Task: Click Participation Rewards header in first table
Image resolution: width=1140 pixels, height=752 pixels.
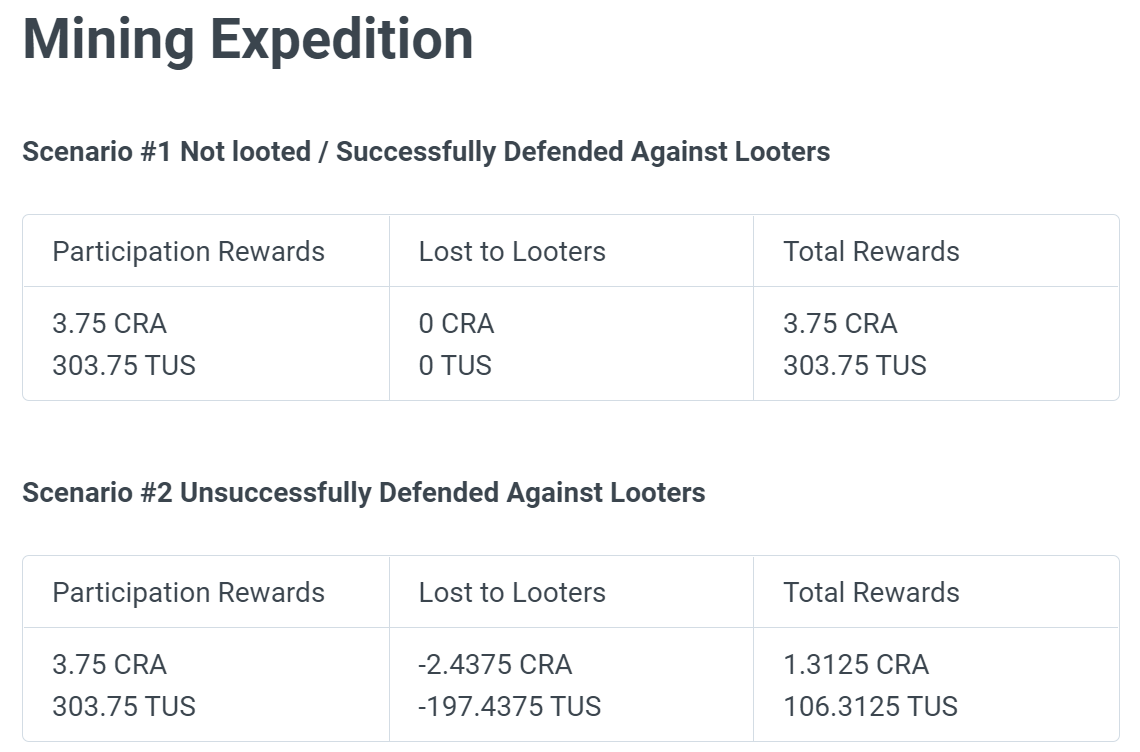Action: coord(188,252)
